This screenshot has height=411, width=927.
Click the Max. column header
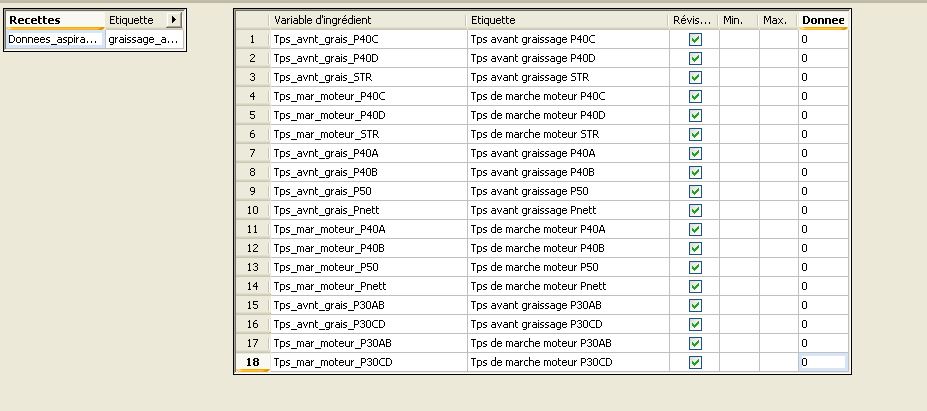click(x=778, y=20)
